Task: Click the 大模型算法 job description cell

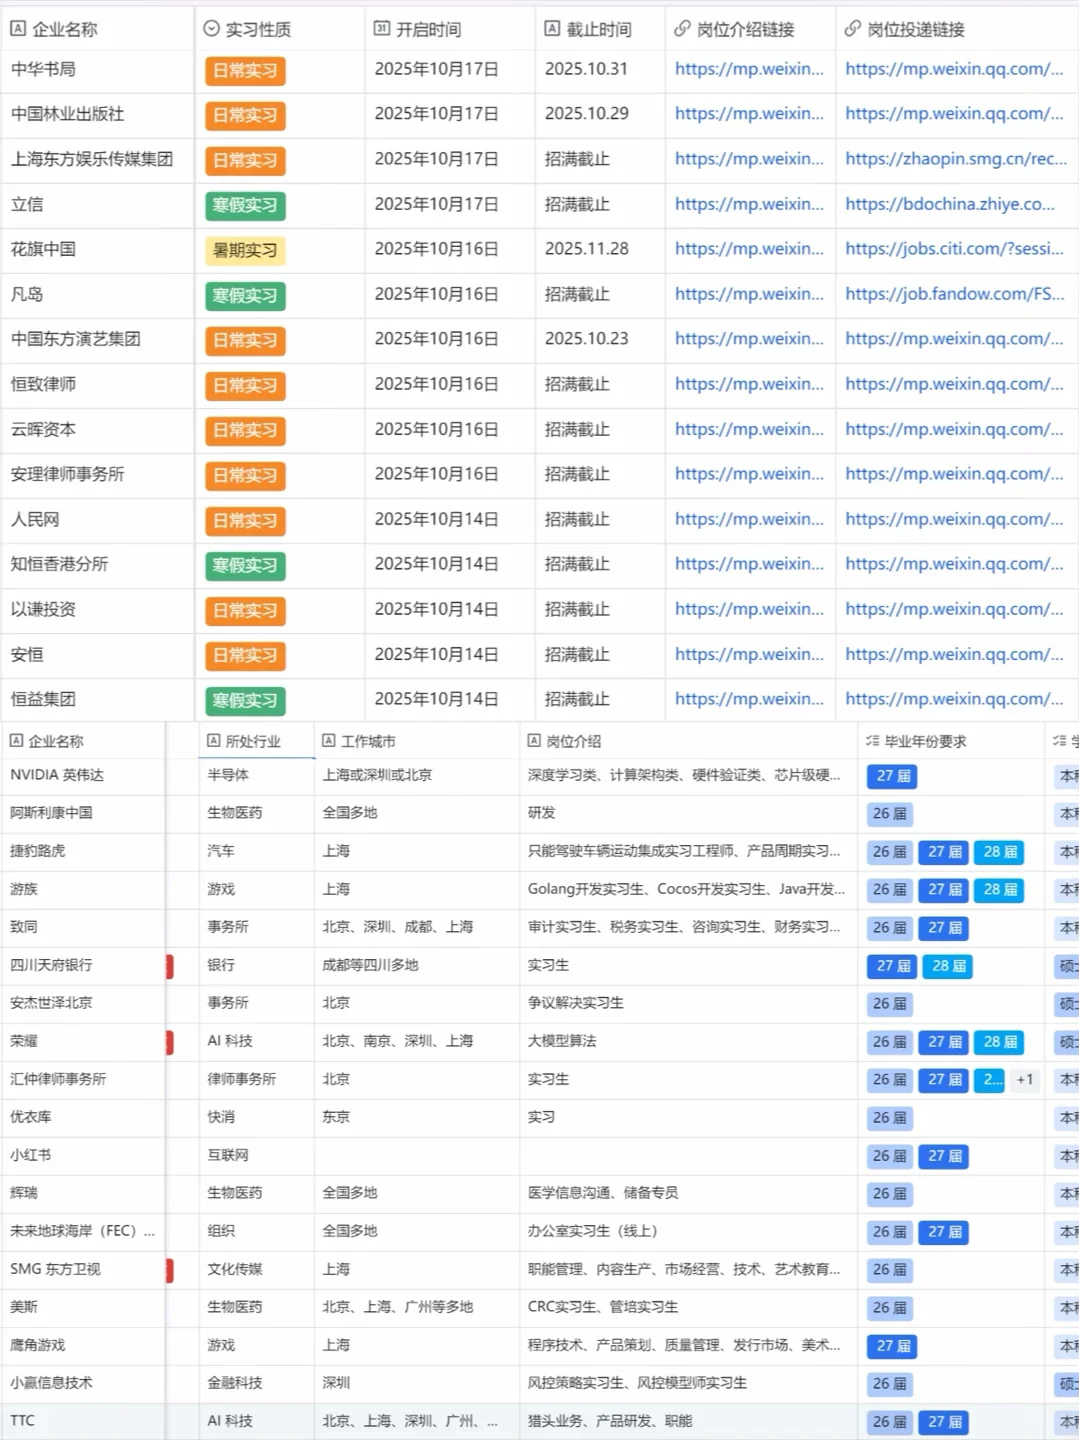Action: [689, 1041]
